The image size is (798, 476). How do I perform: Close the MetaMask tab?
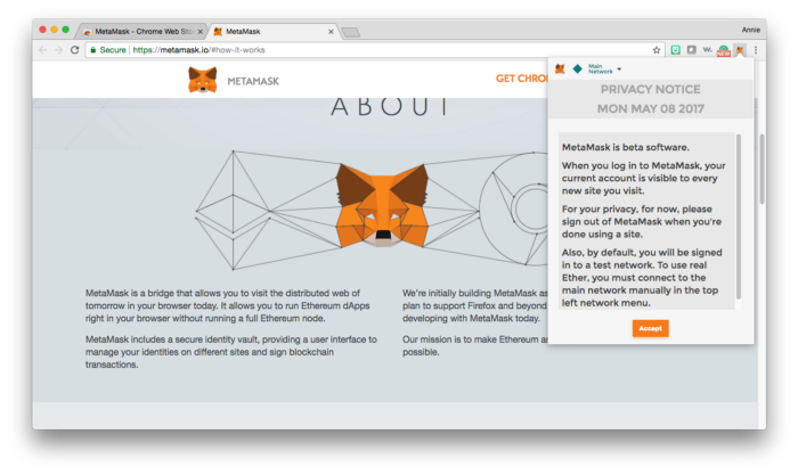click(x=331, y=32)
